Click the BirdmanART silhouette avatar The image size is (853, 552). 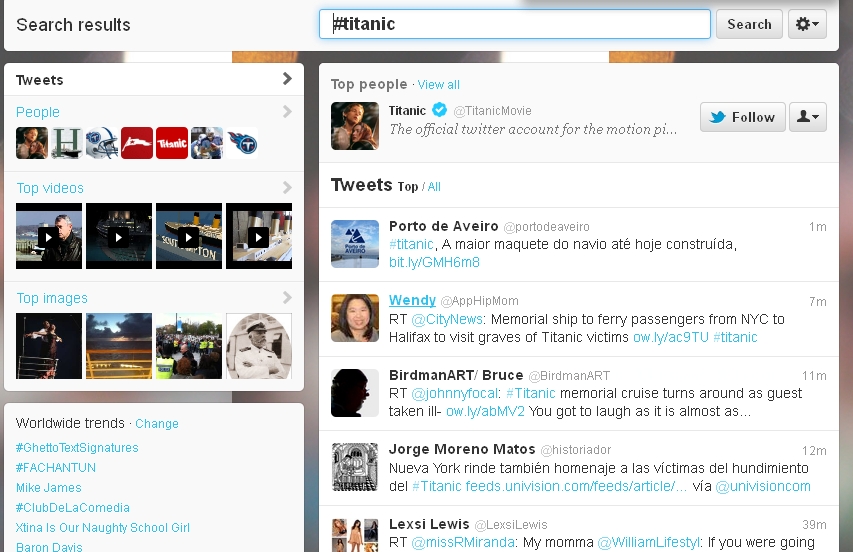pos(355,393)
